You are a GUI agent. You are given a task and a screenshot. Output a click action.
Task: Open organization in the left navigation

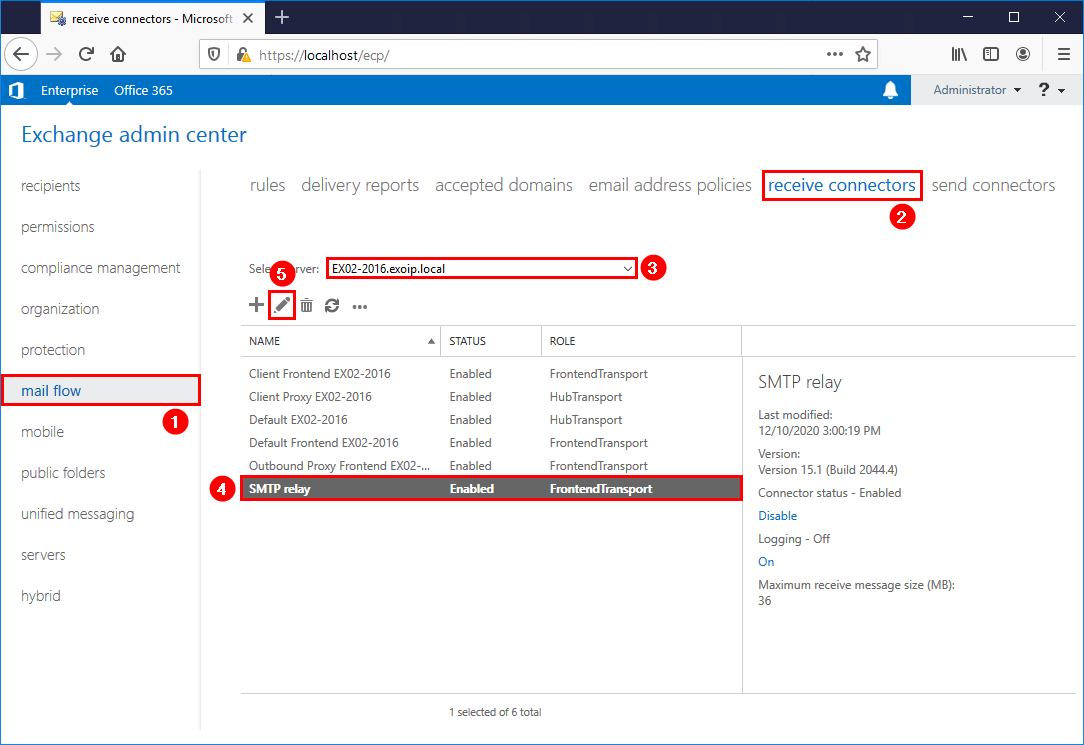click(x=60, y=309)
